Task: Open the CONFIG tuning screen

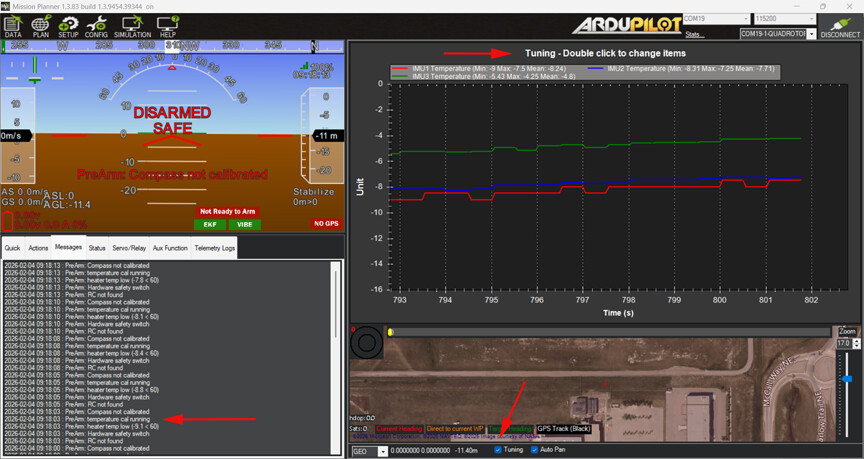Action: pyautogui.click(x=96, y=26)
